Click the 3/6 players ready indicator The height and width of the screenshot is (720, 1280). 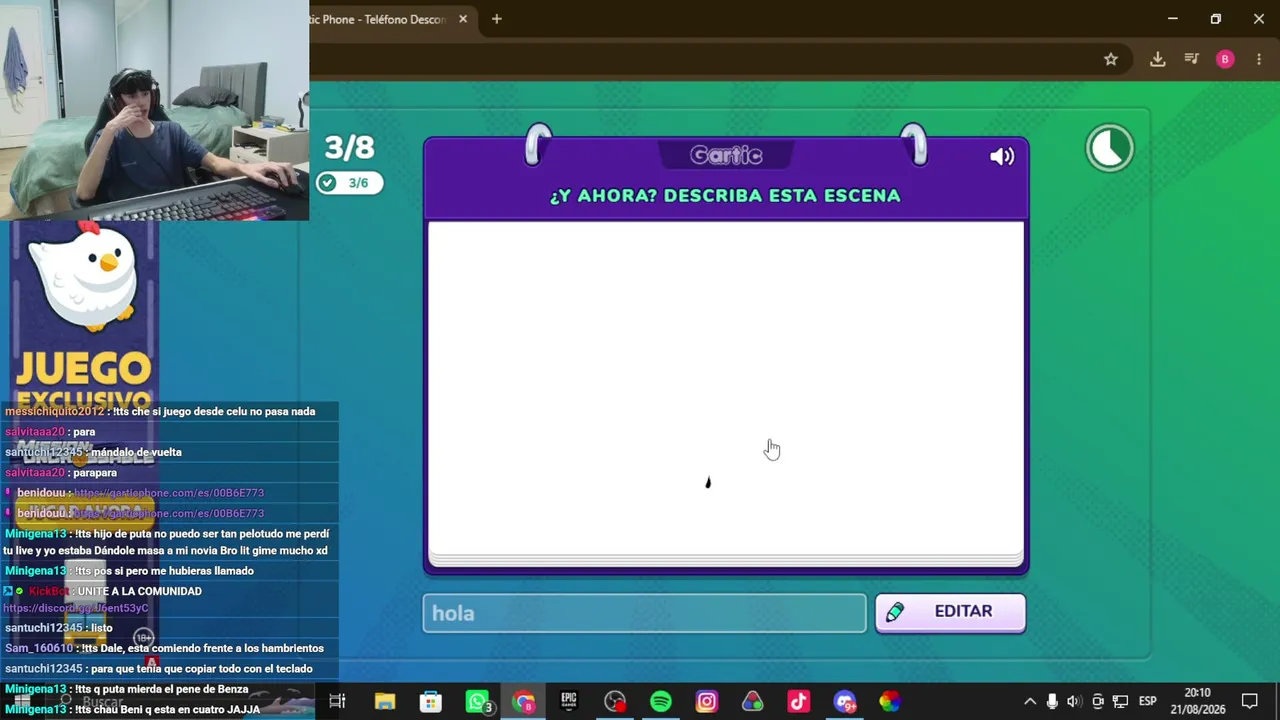[x=349, y=183]
